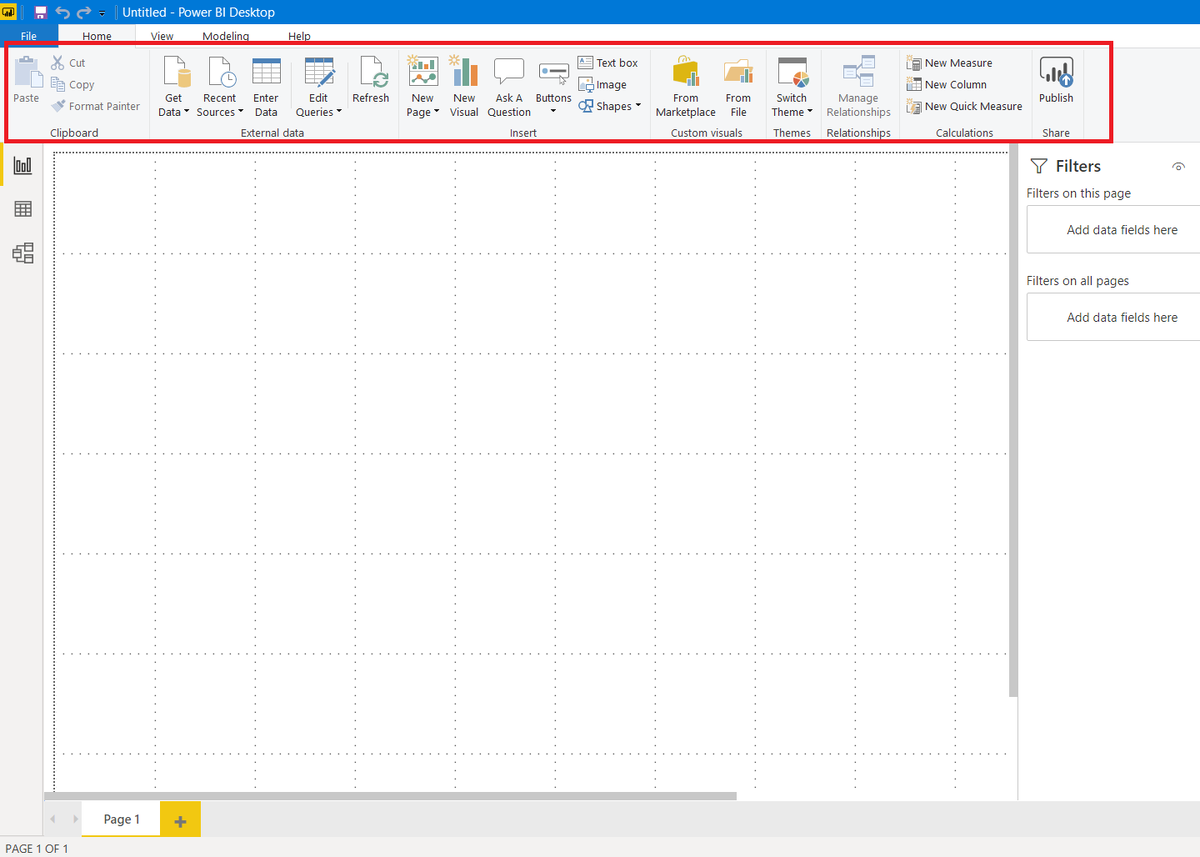Undo the last action
This screenshot has height=857, width=1200.
63,12
